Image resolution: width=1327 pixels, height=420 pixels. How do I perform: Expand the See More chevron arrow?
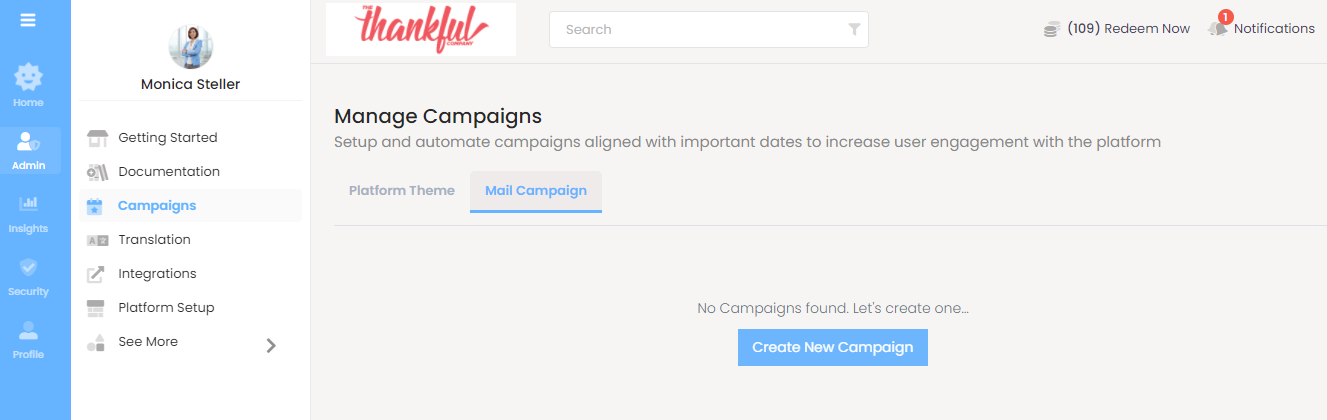pyautogui.click(x=271, y=345)
